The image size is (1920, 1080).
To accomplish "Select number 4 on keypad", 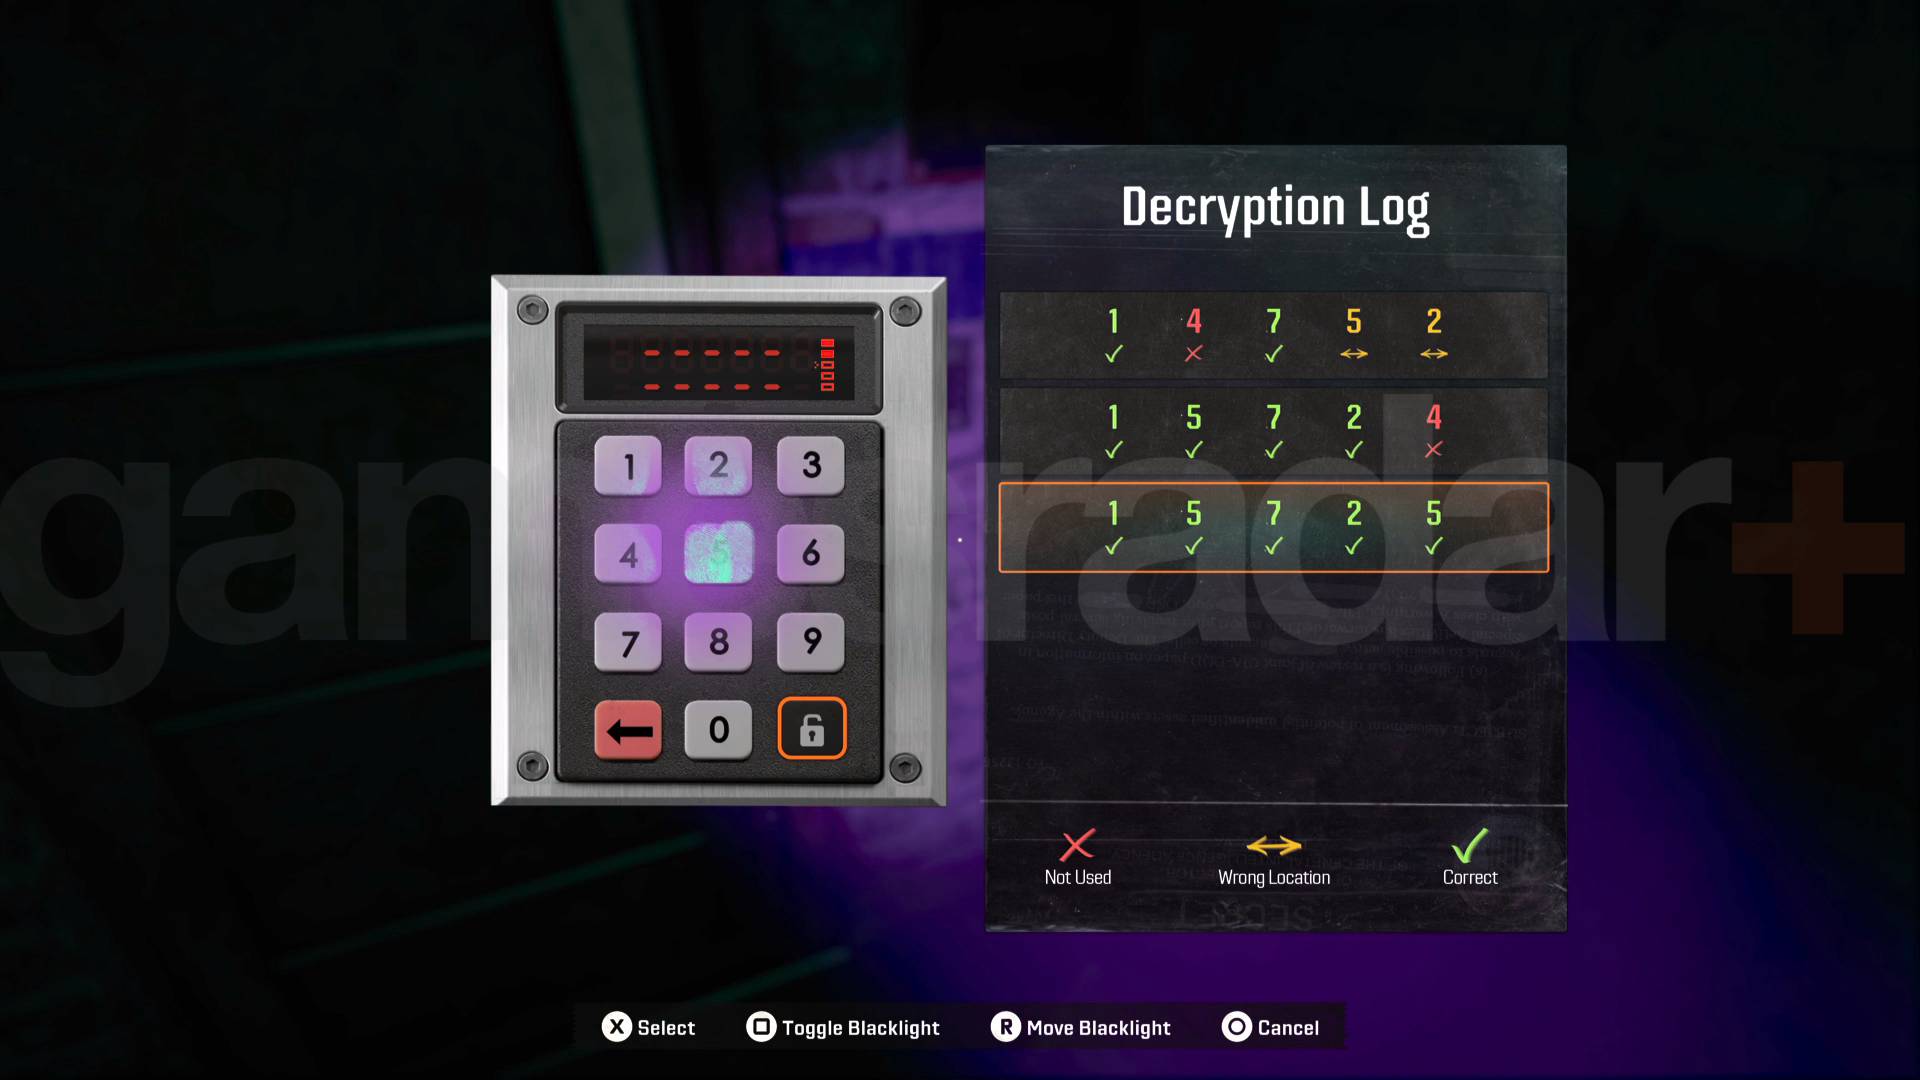I will pos(629,554).
